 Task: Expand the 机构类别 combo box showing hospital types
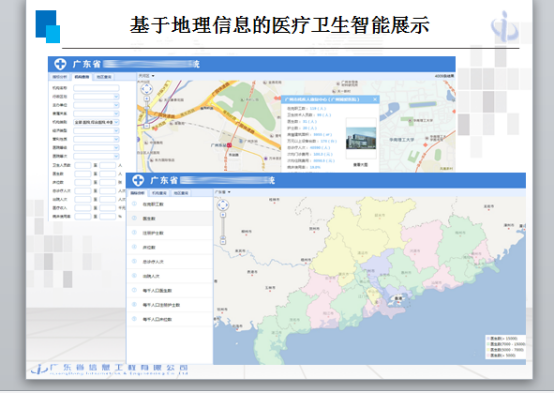96,122
